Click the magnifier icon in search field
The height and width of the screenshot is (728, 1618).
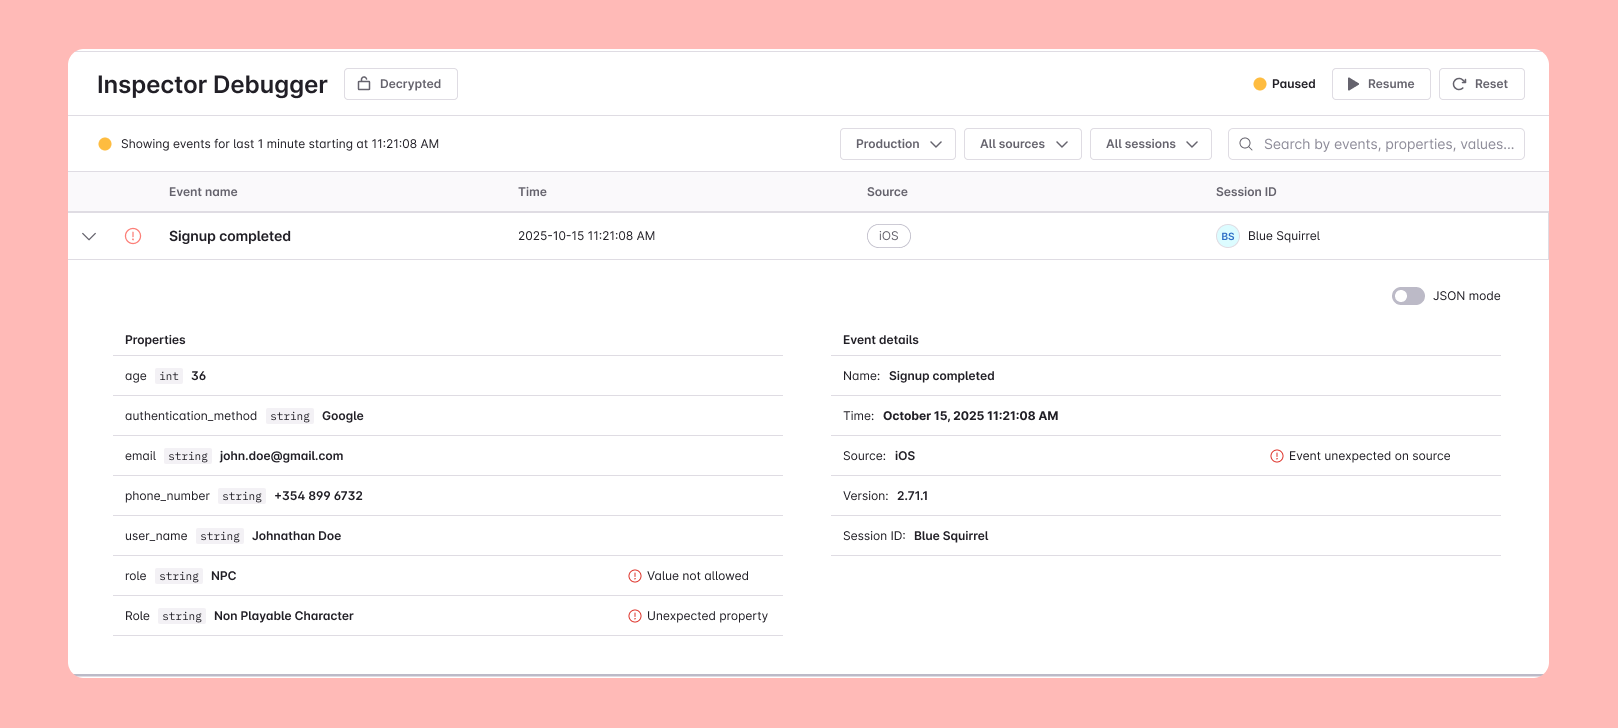point(1246,144)
